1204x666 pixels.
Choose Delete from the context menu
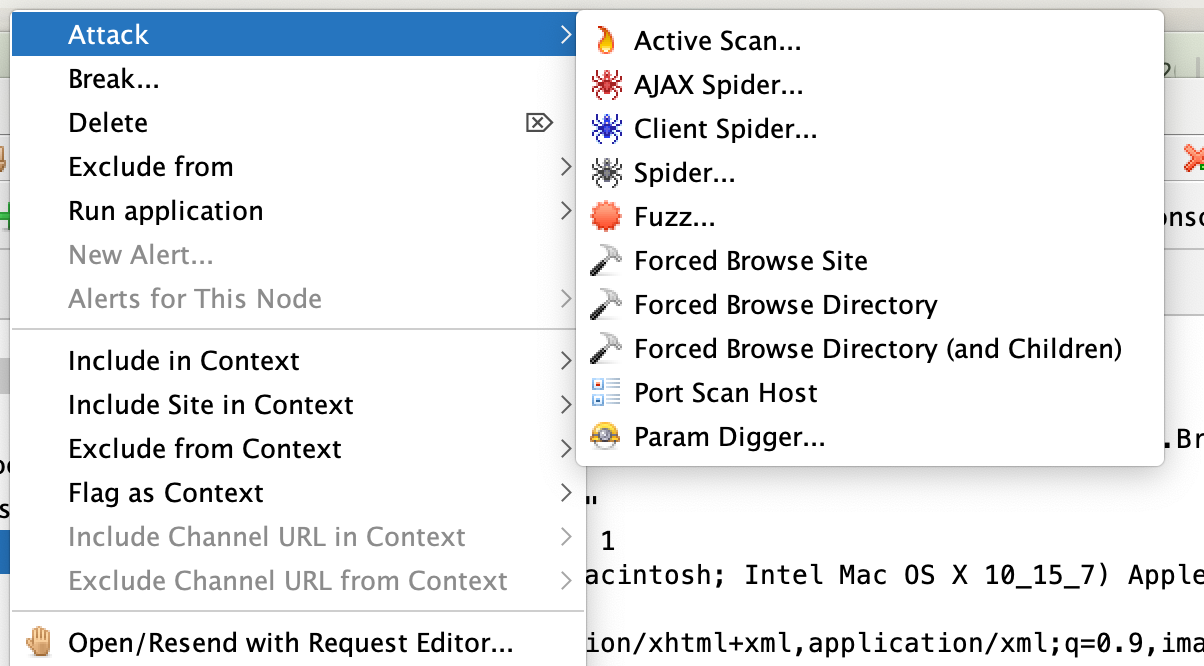[x=108, y=123]
